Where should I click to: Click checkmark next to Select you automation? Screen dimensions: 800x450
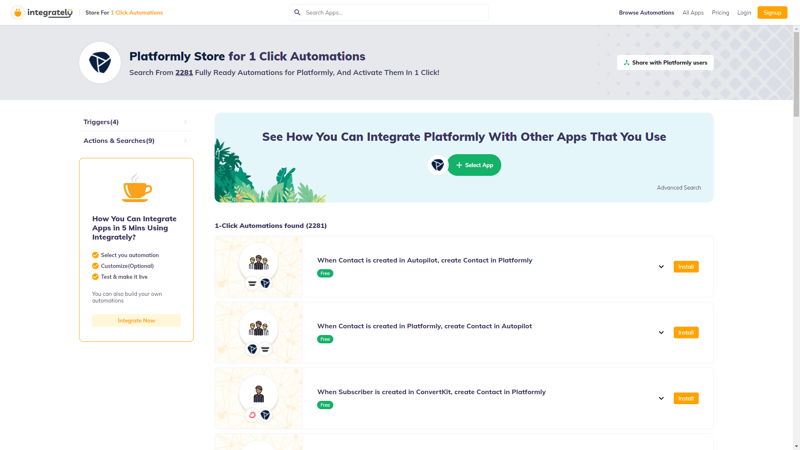(x=95, y=255)
